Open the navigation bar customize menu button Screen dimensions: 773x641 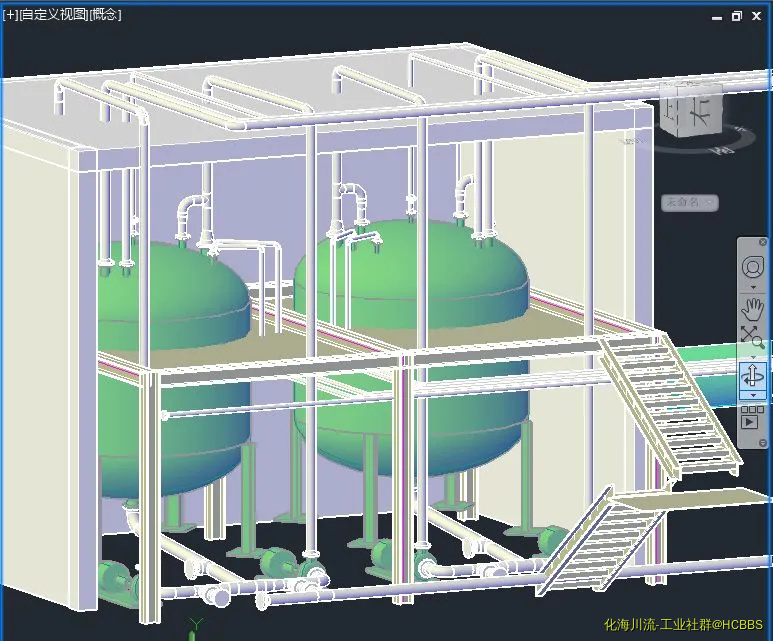(763, 443)
